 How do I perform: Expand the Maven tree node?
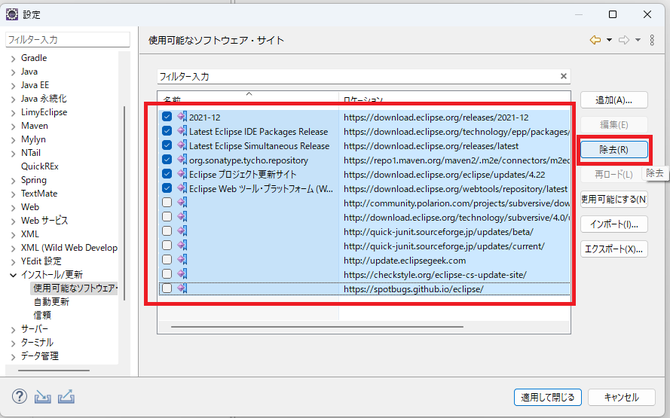13,127
